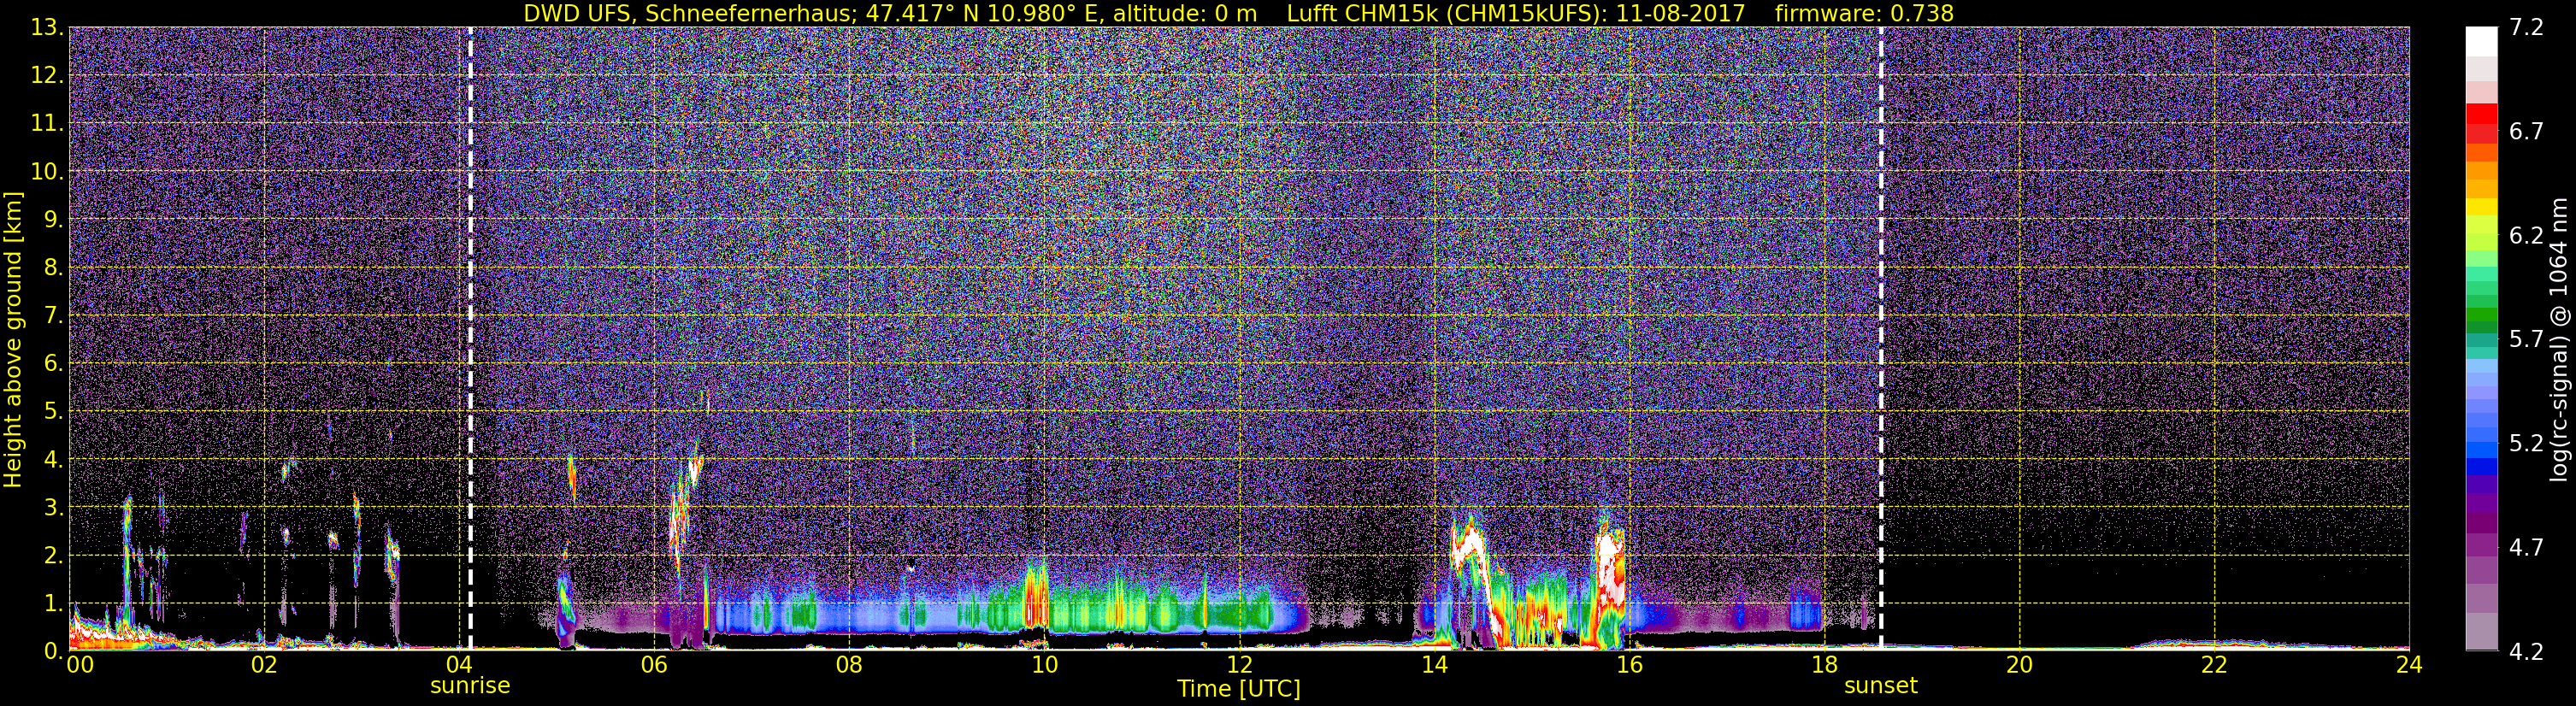Screen dimensions: 2576x706
Task: Click the 'firmware: 0.738' text in title
Action: [1864, 13]
